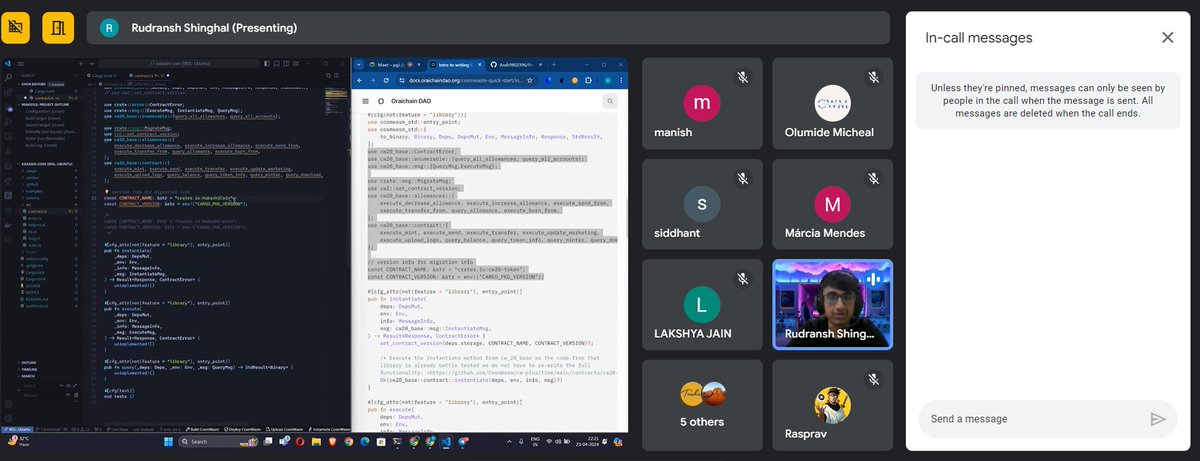Click the VS Code logo icon
Image resolution: width=1200 pixels, height=461 pixels.
pos(7,64)
